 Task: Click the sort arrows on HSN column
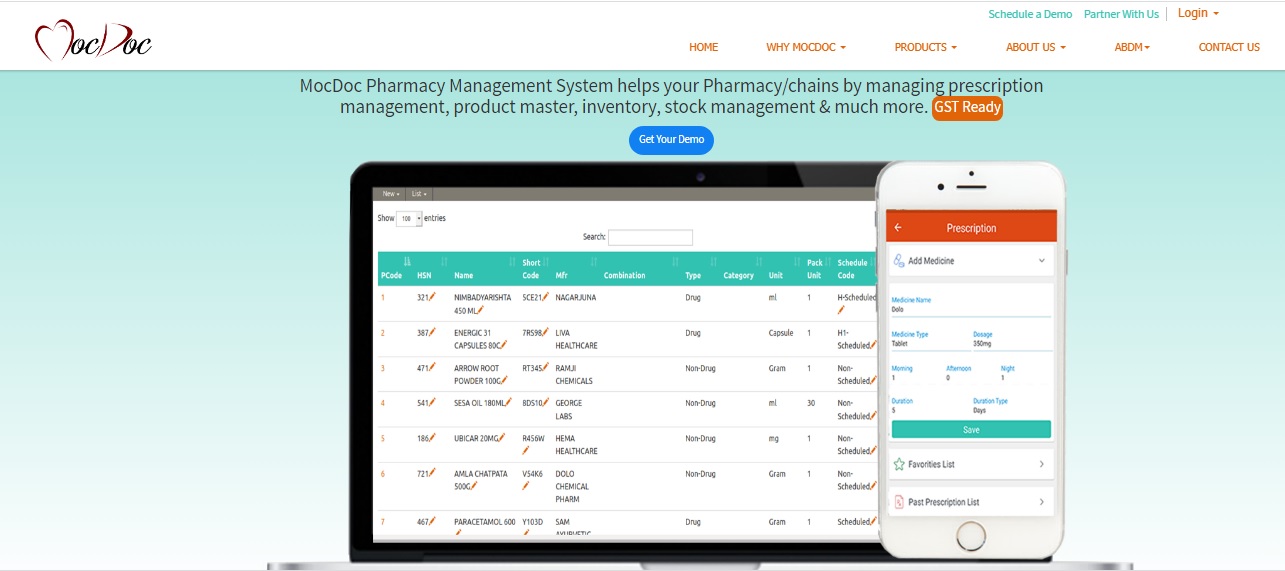(x=445, y=263)
